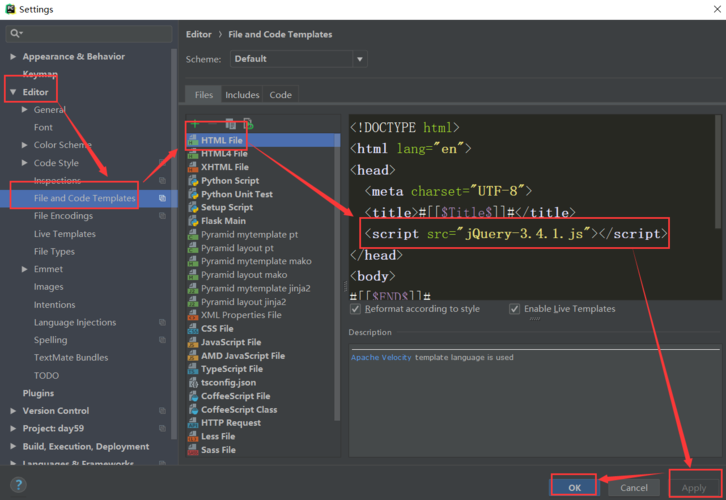
Task: Click the settings search field
Action: 90,34
